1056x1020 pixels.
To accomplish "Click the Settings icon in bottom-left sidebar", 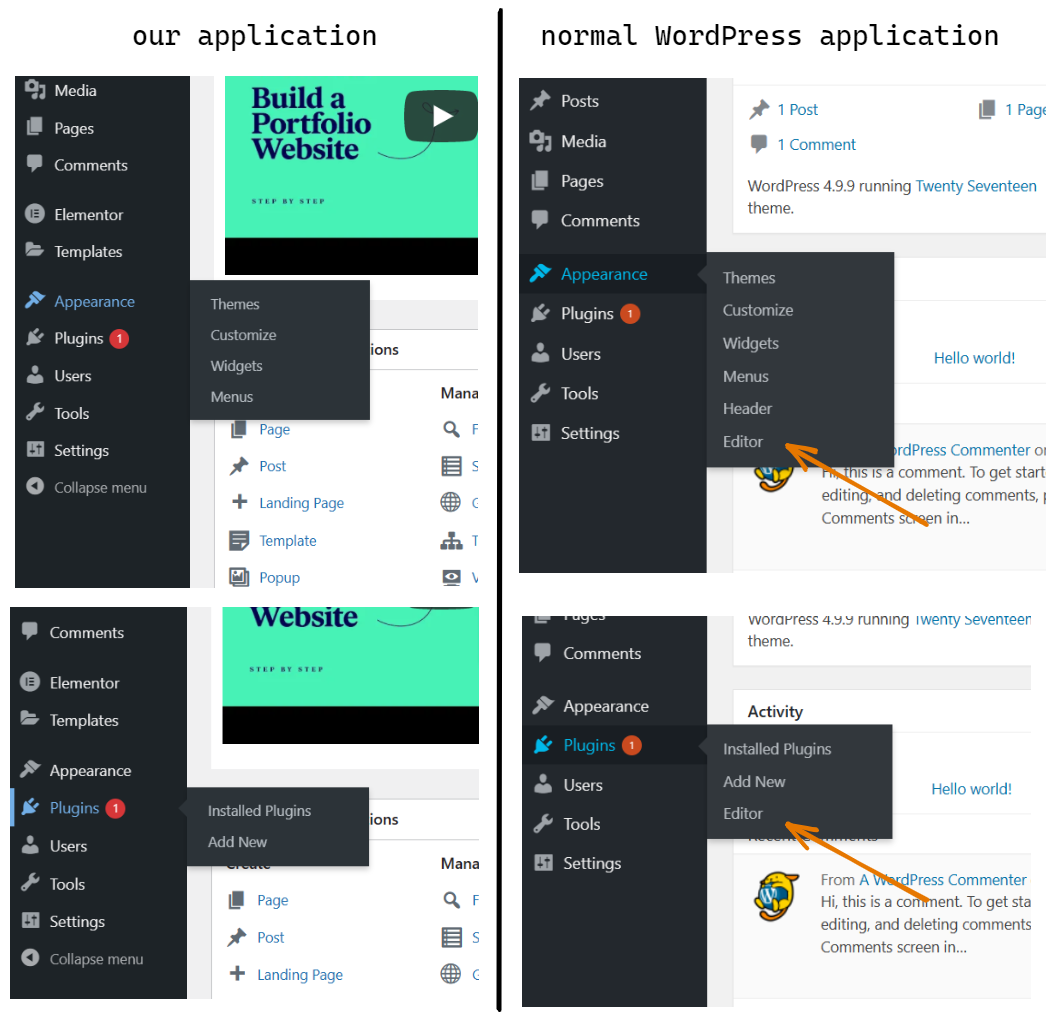I will coord(30,920).
